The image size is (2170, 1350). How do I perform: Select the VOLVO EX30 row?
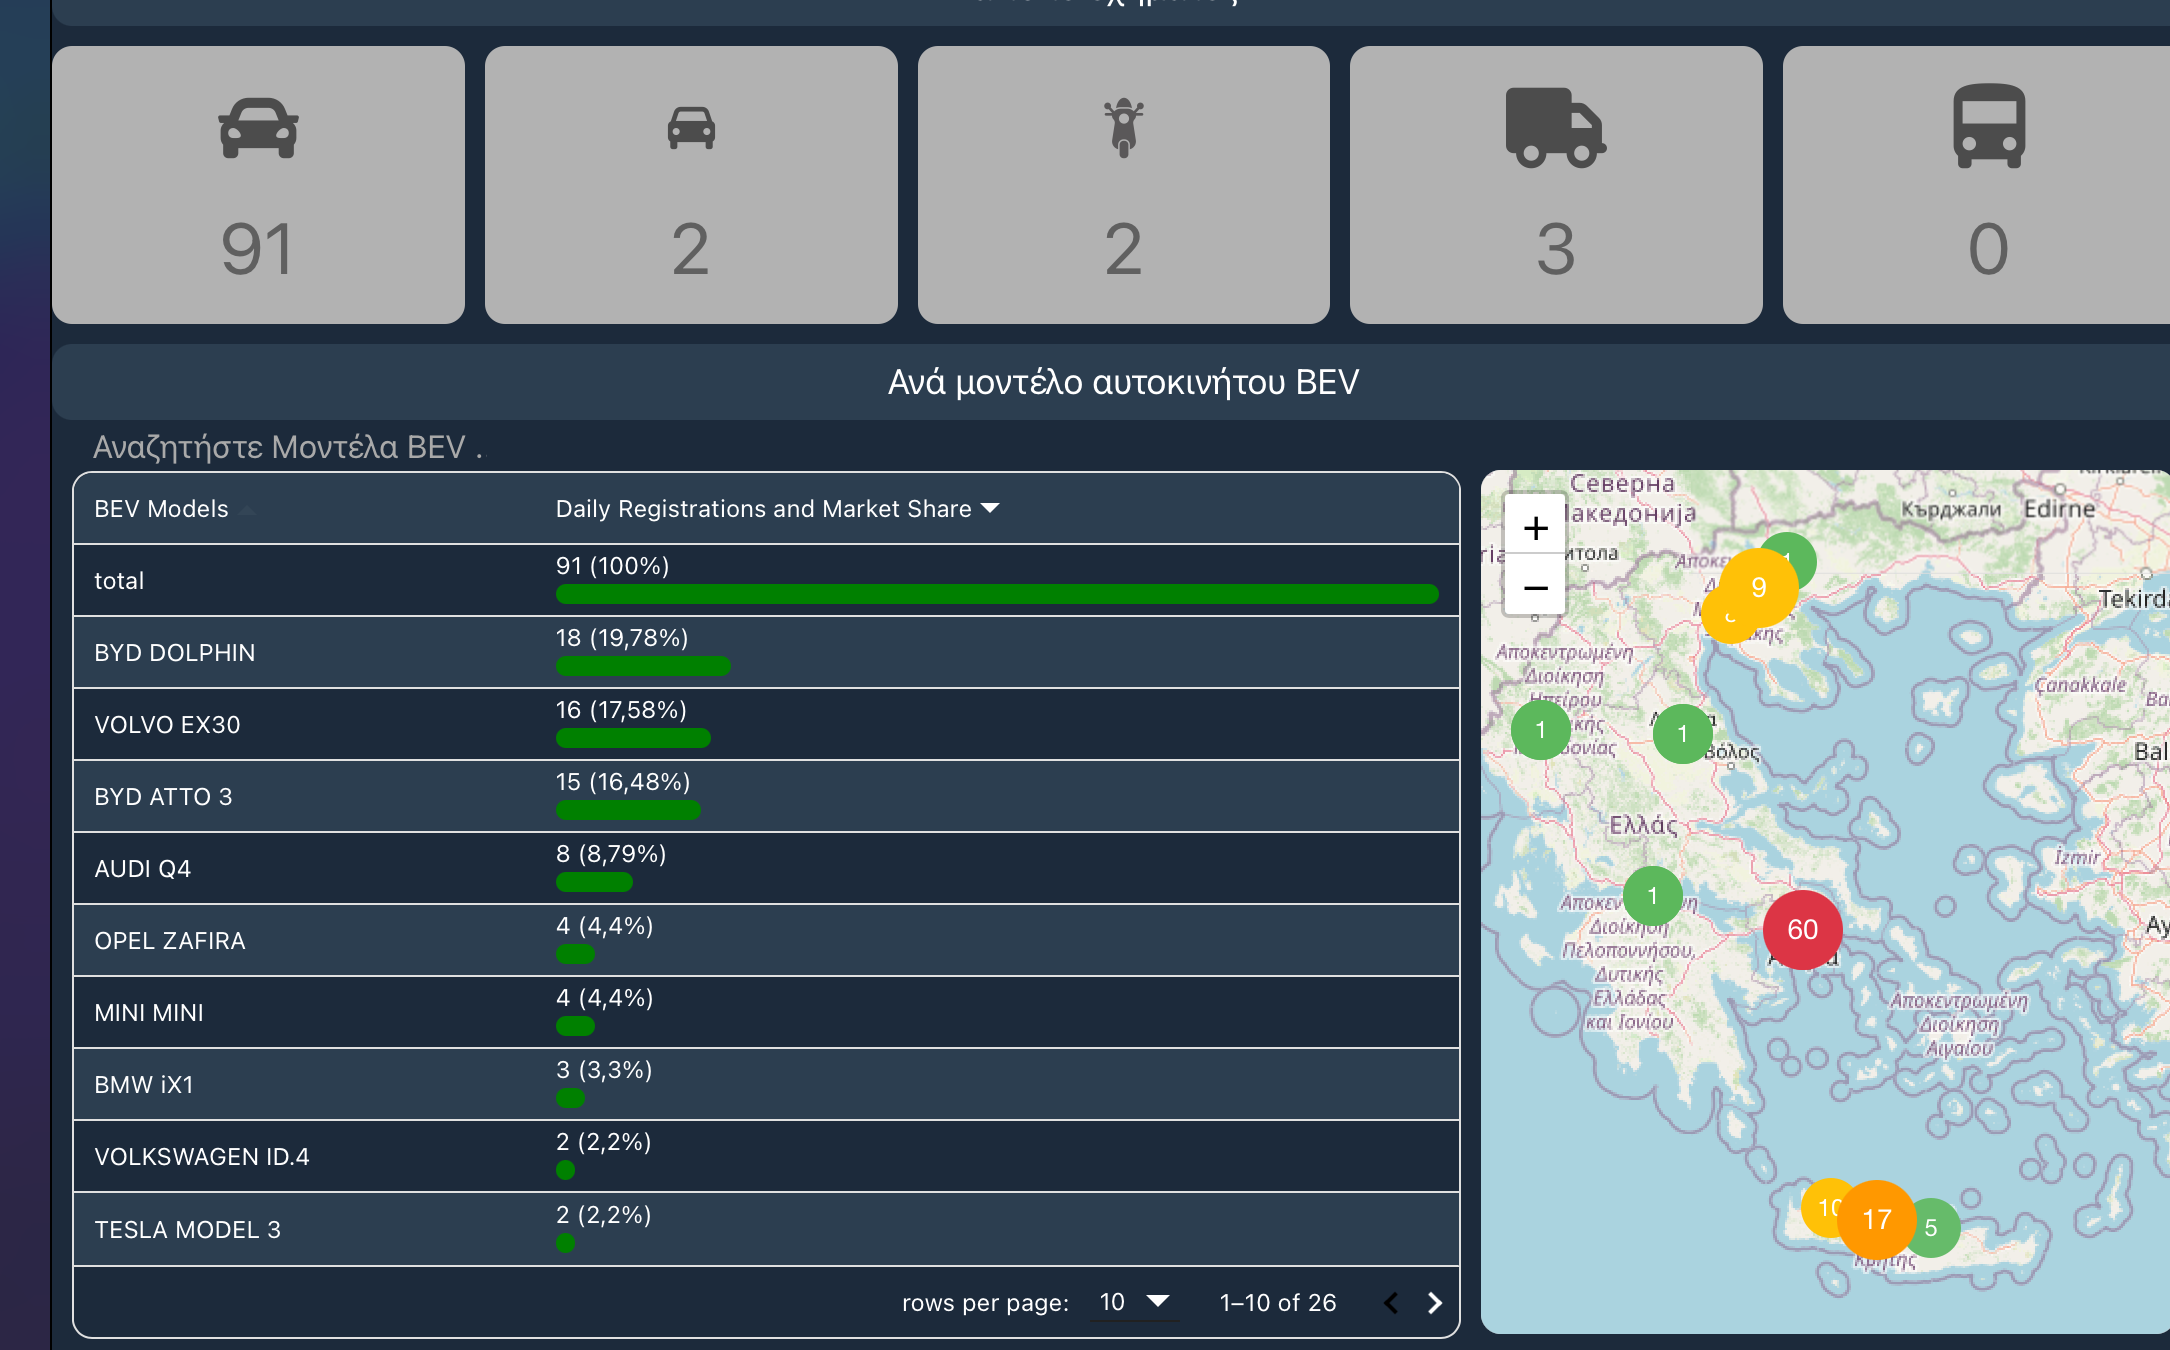pyautogui.click(x=766, y=724)
